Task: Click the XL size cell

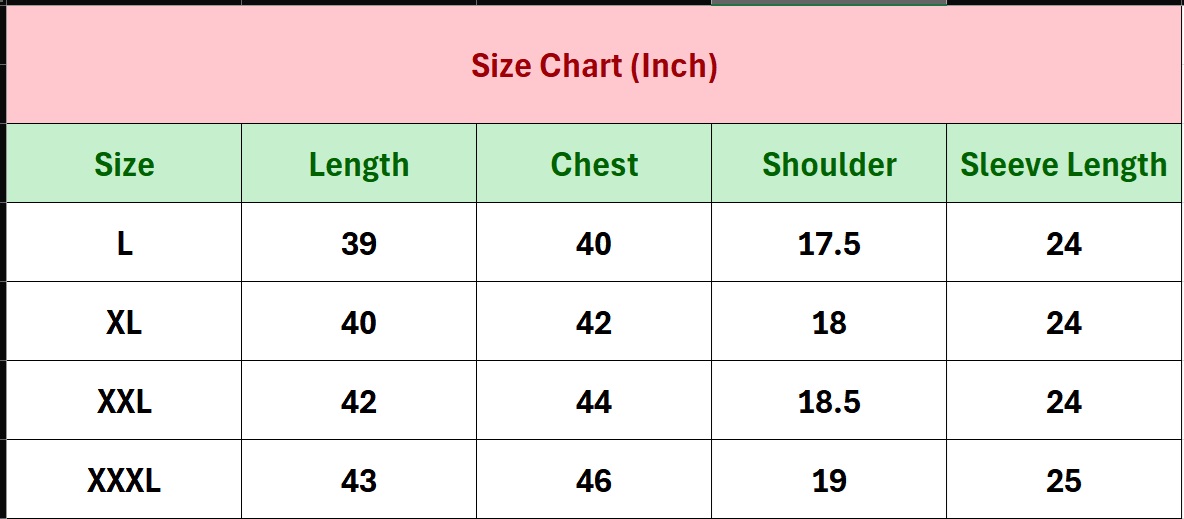Action: click(x=124, y=322)
